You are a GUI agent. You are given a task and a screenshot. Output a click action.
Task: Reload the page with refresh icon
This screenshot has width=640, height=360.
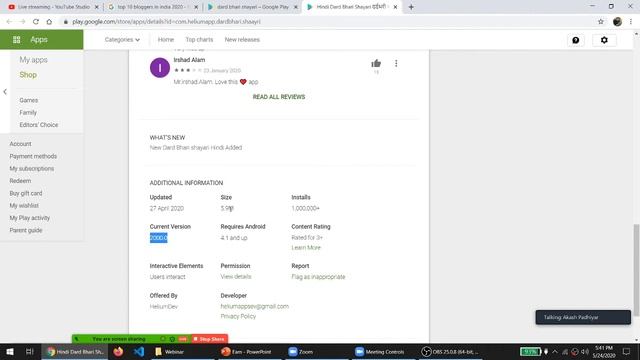pos(36,22)
